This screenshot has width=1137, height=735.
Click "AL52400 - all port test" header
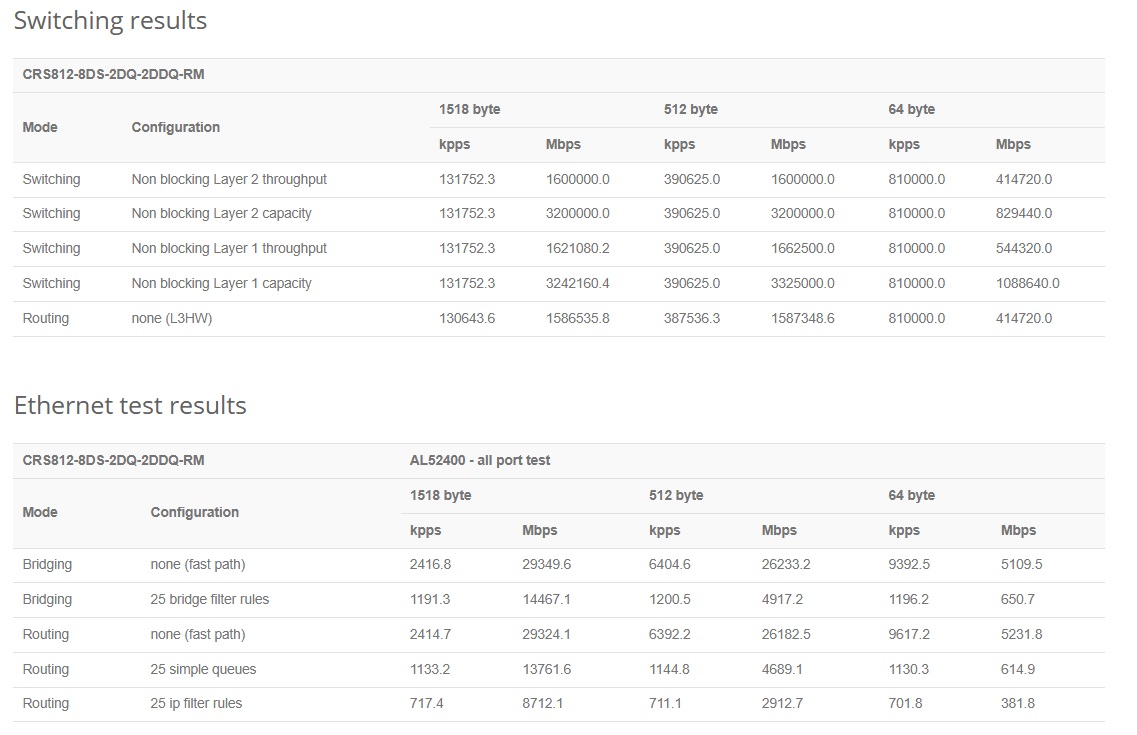tap(480, 460)
